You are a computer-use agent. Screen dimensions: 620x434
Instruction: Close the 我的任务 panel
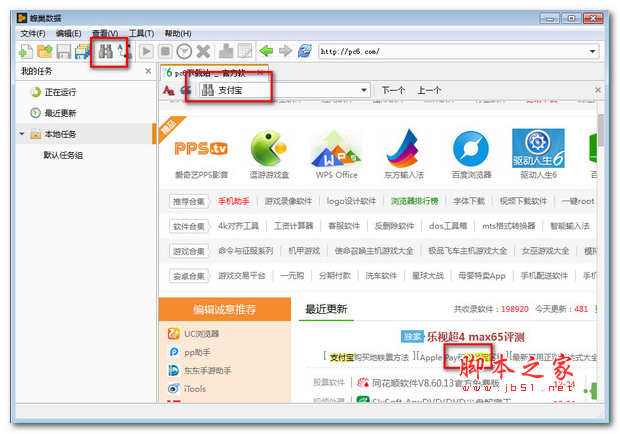(148, 71)
